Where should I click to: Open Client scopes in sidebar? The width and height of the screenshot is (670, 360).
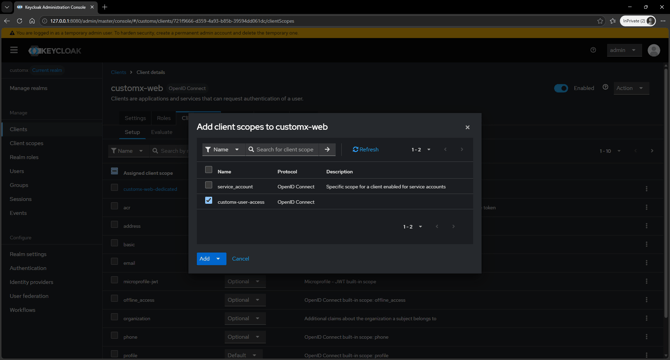(x=26, y=143)
